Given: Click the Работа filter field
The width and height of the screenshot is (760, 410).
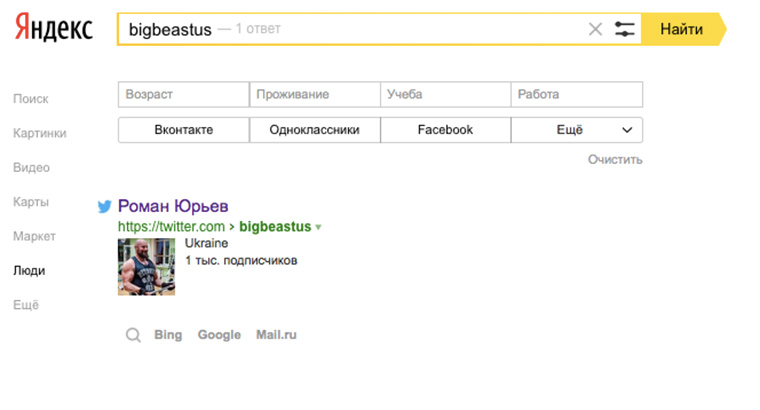Looking at the screenshot, I should tap(577, 94).
